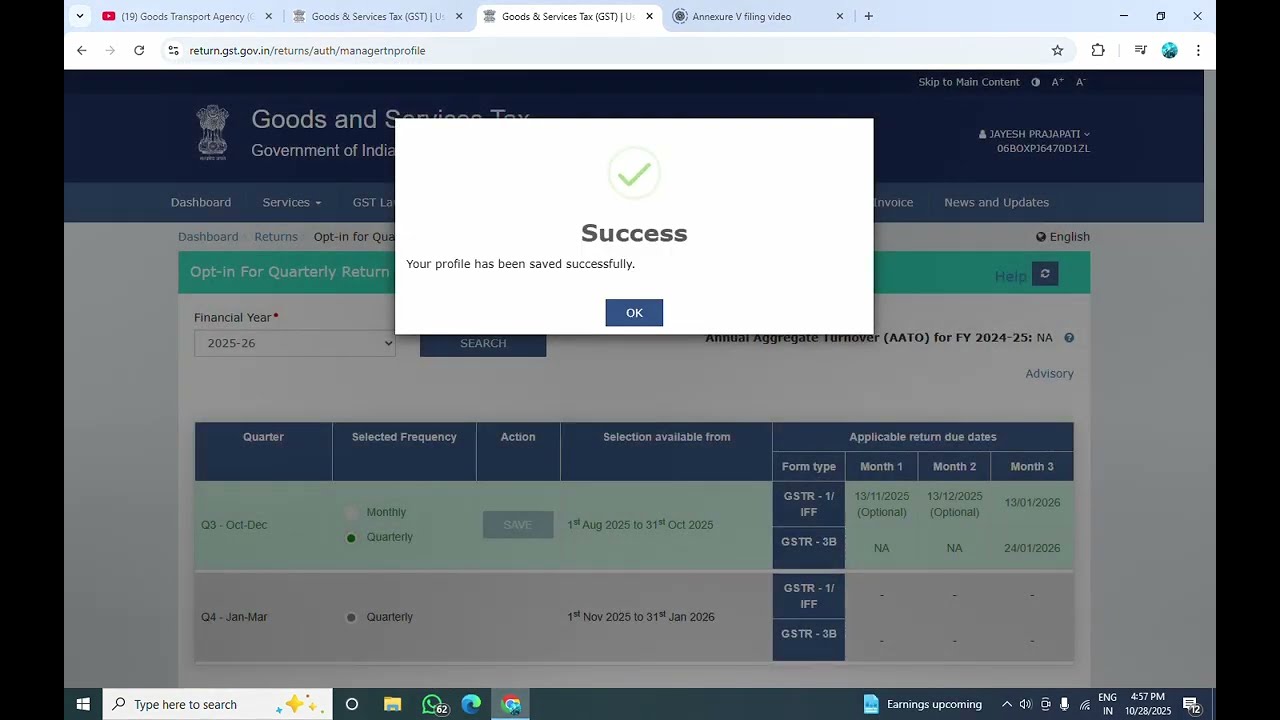Screen dimensions: 1280x720
Task: Reload the GST page
Action: 139,50
